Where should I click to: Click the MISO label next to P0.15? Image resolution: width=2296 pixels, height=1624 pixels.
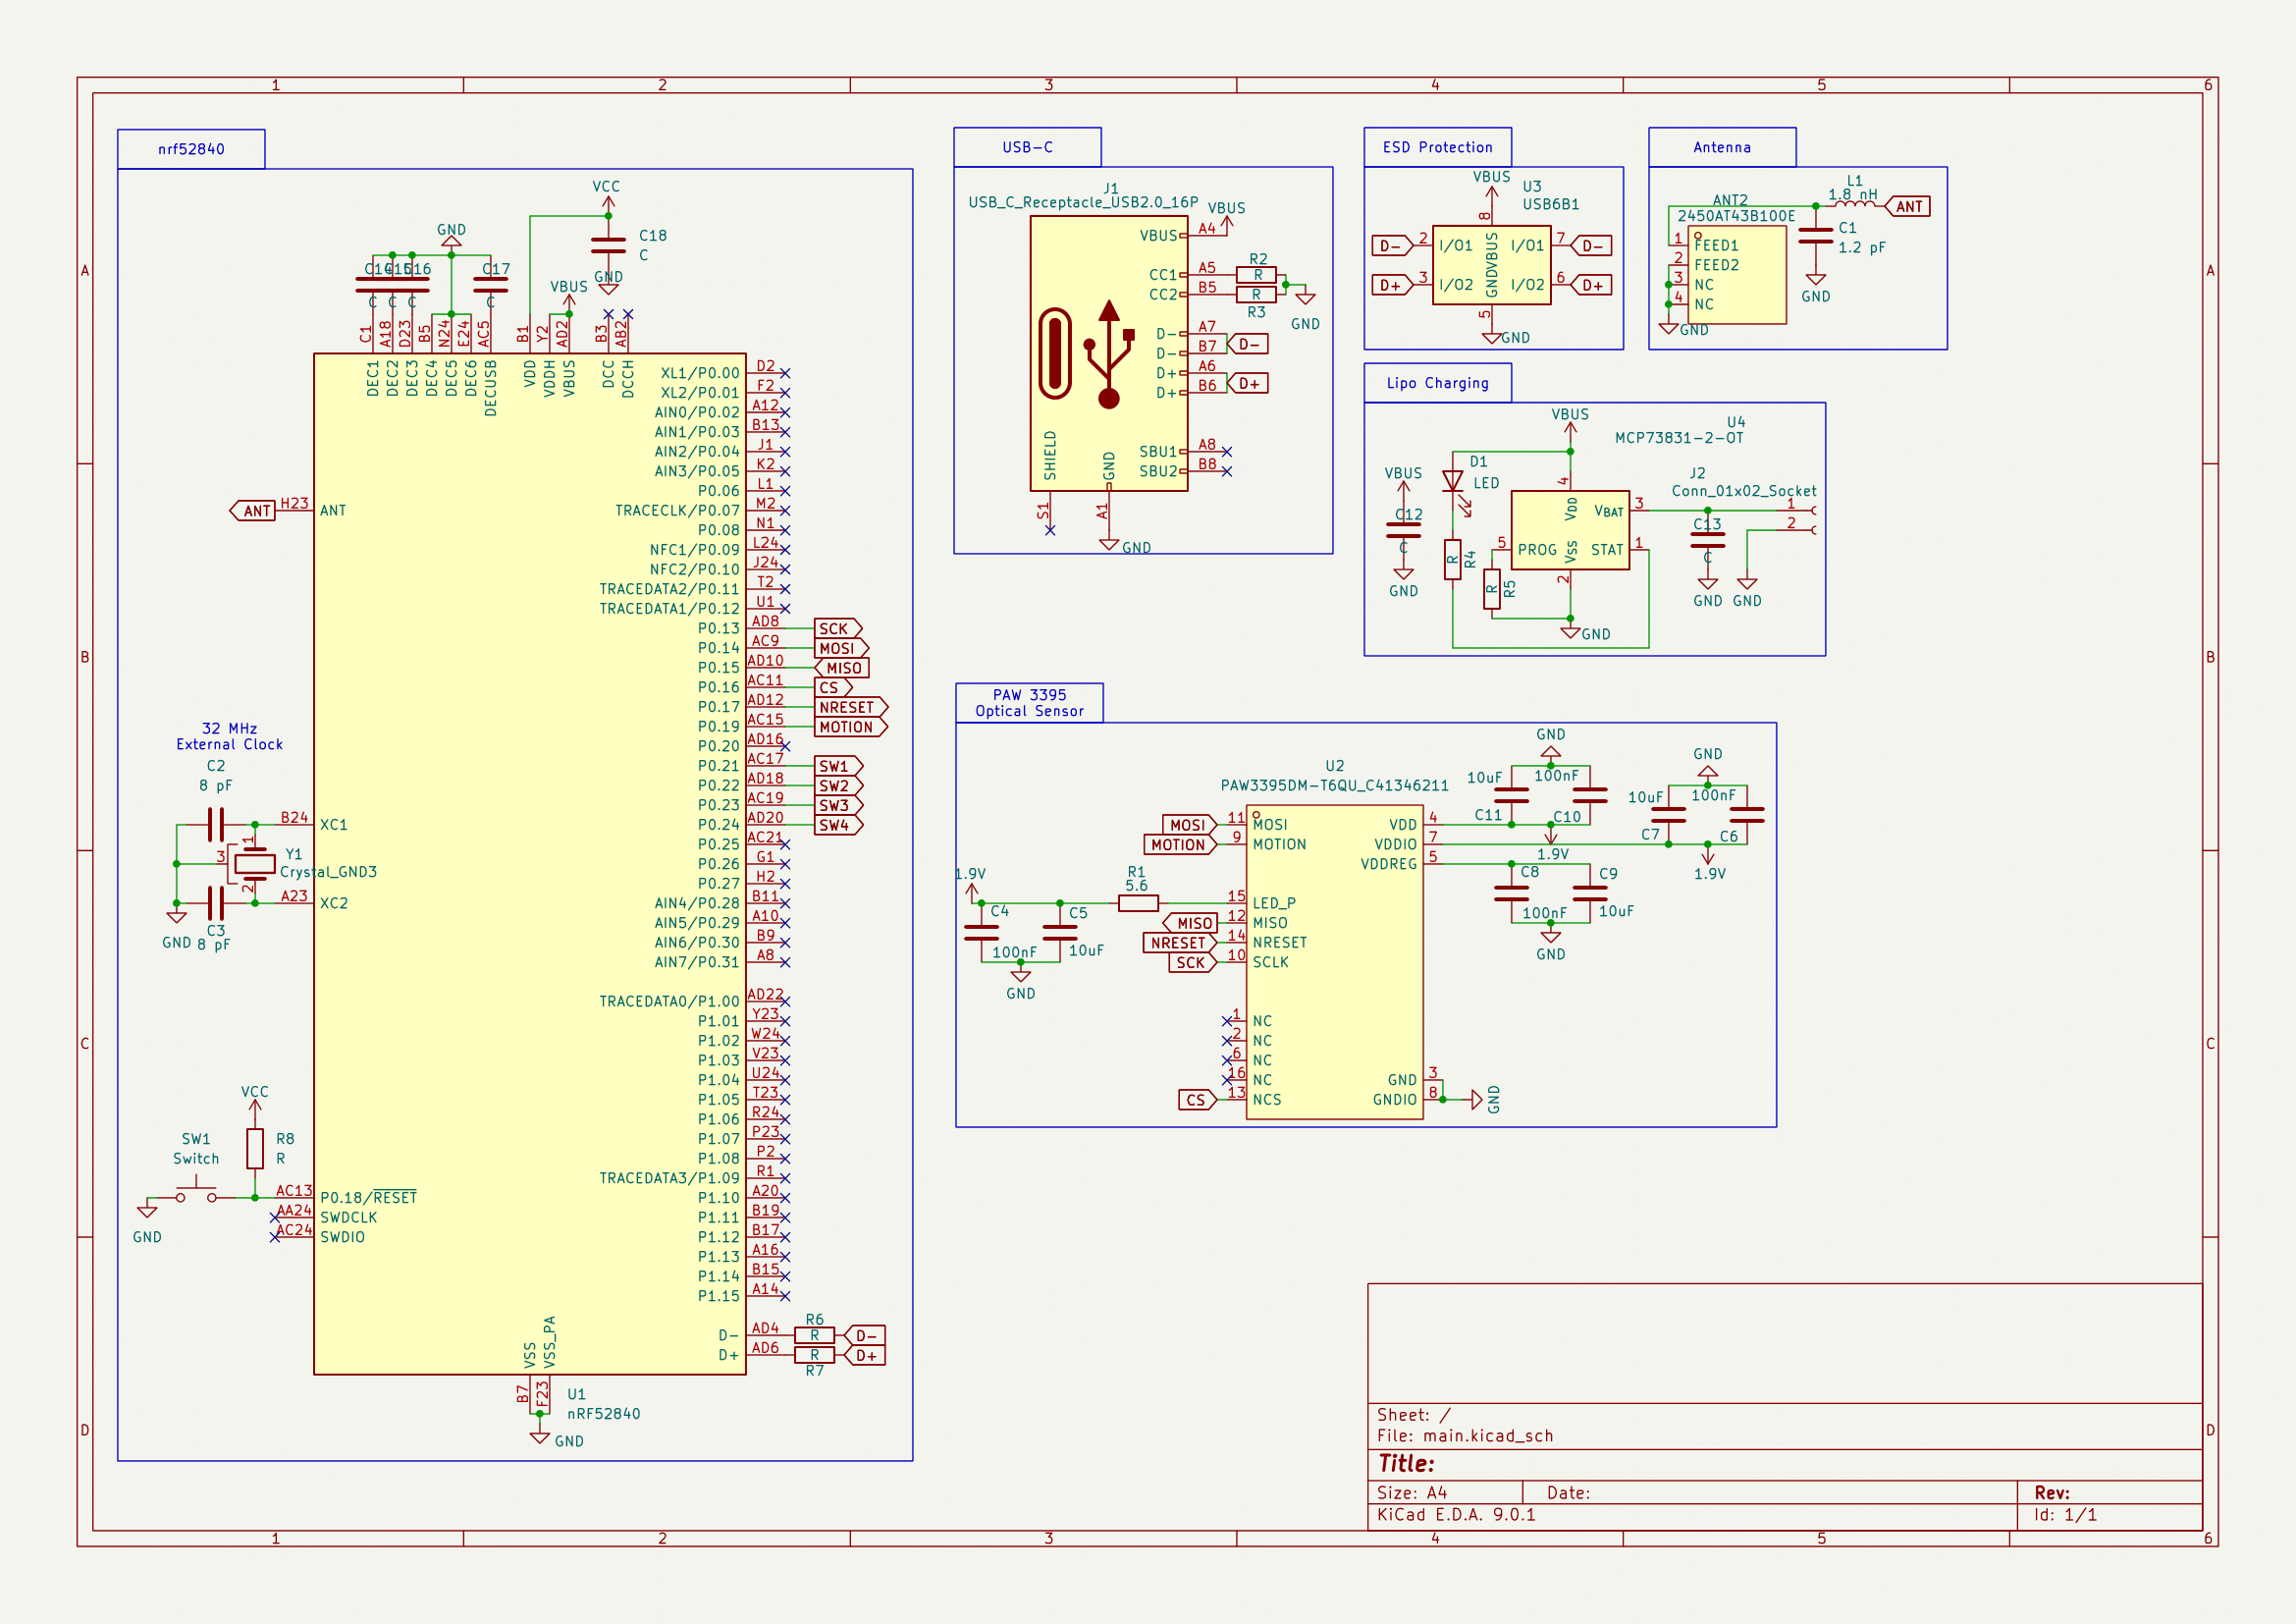click(x=841, y=667)
